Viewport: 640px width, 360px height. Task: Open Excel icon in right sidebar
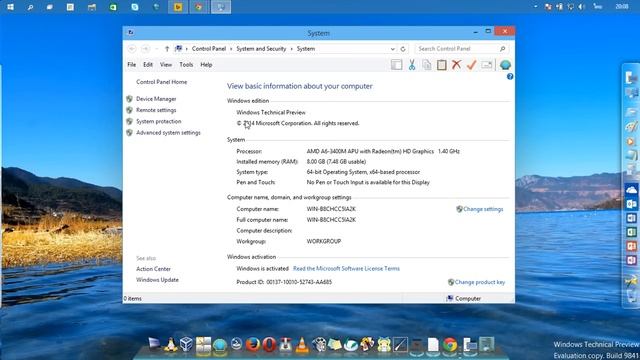click(631, 232)
